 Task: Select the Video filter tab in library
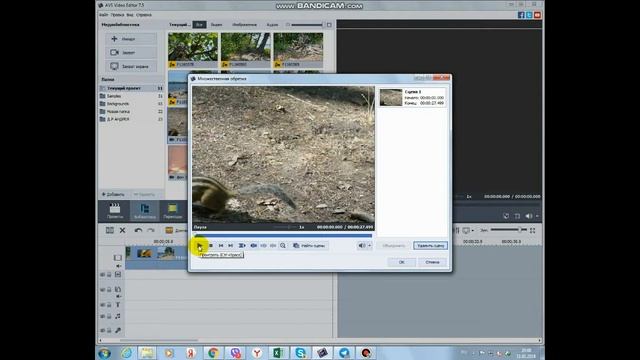tap(216, 24)
